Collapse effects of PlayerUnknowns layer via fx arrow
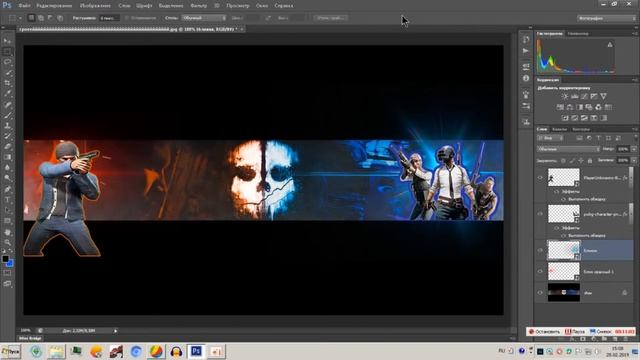The width and height of the screenshot is (640, 360). pyautogui.click(x=630, y=178)
